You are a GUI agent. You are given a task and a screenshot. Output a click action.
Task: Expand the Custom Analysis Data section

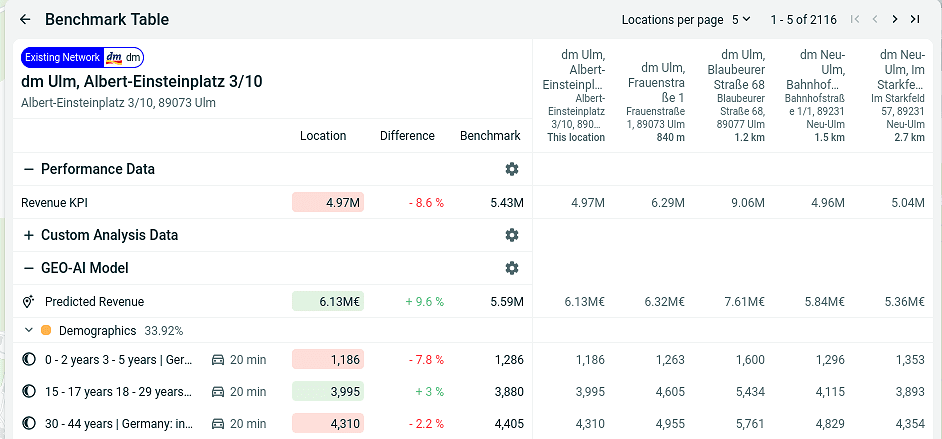28,235
